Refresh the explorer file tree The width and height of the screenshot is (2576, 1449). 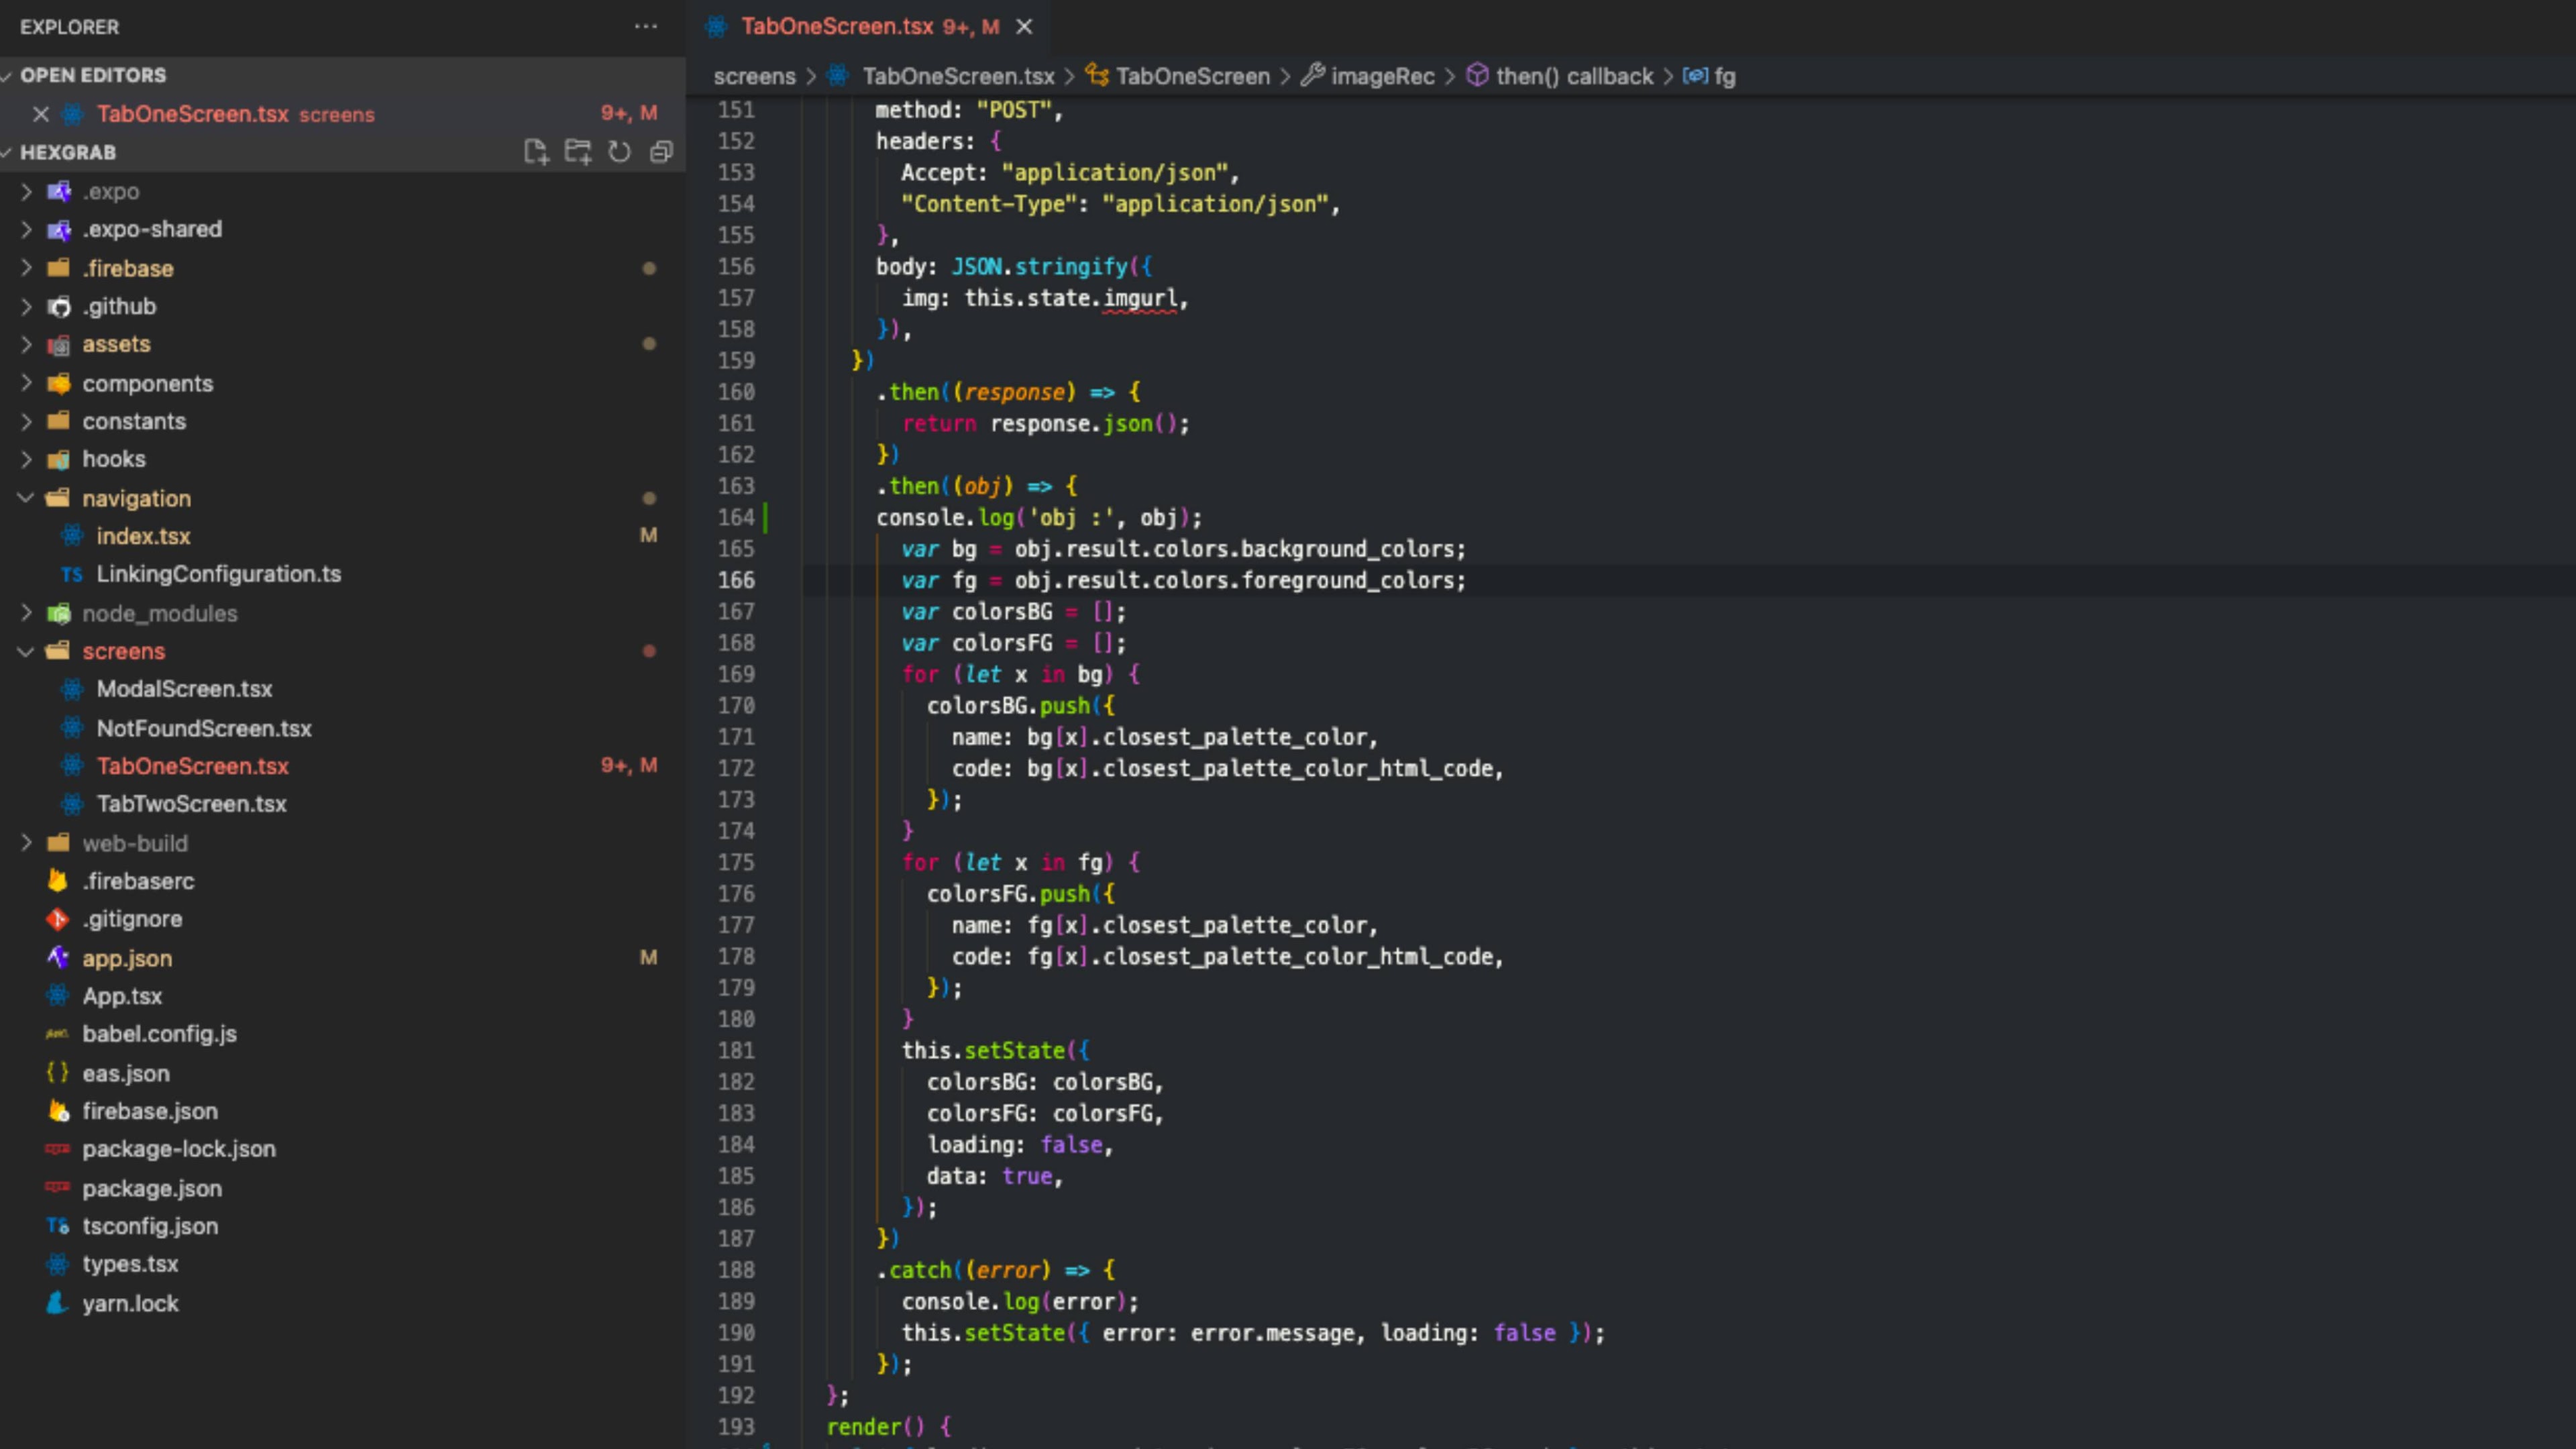point(620,152)
